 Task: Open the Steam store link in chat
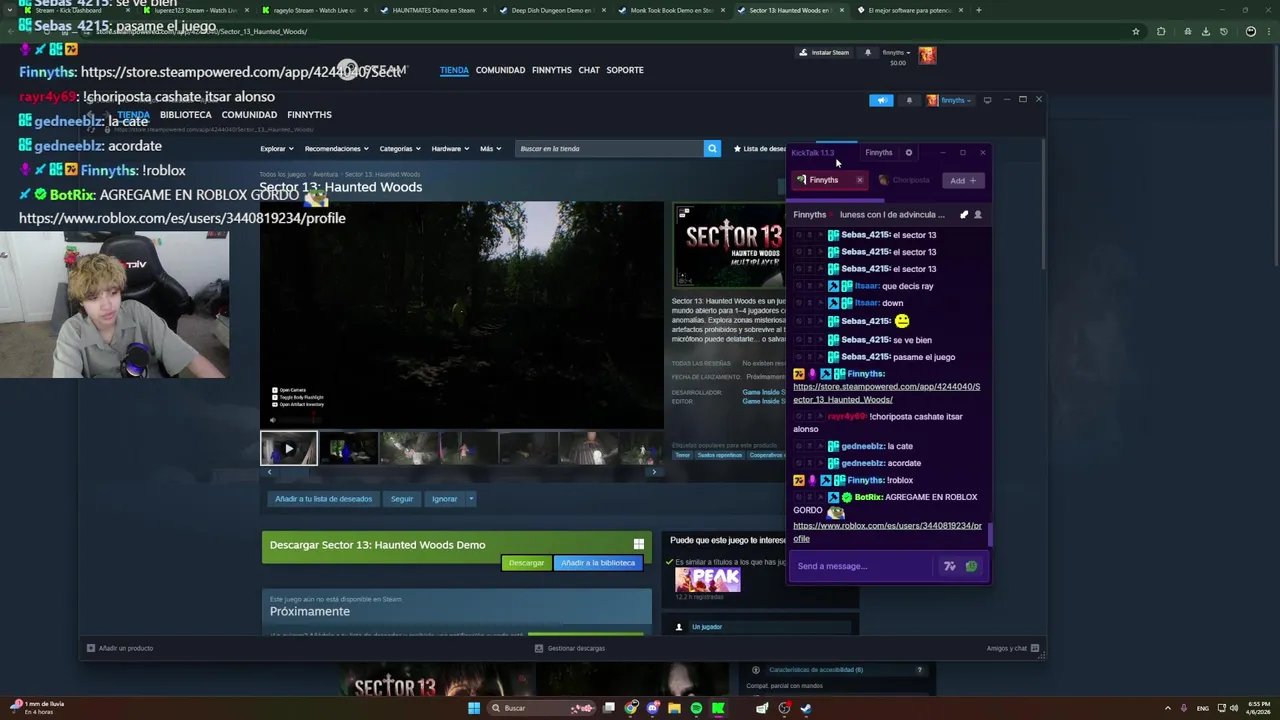(x=886, y=393)
